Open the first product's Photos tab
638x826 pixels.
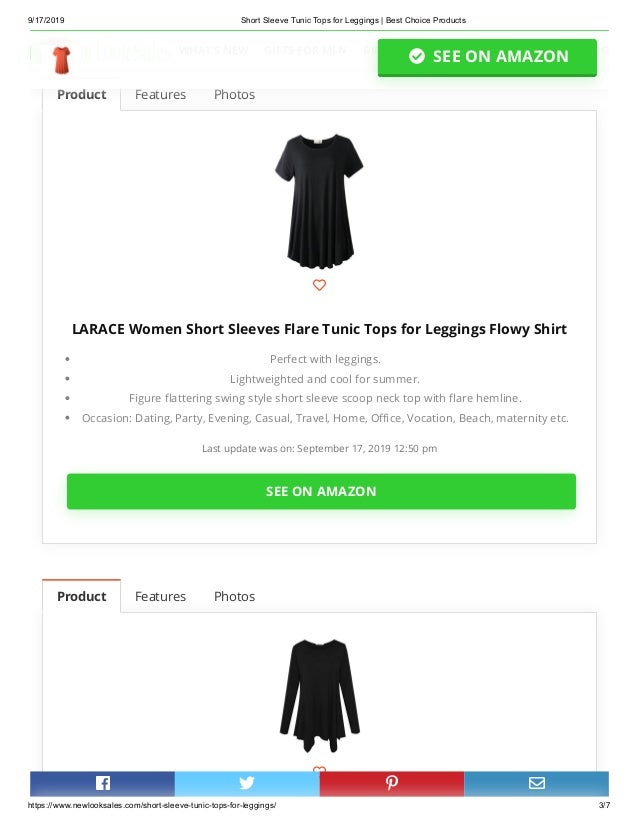click(234, 95)
